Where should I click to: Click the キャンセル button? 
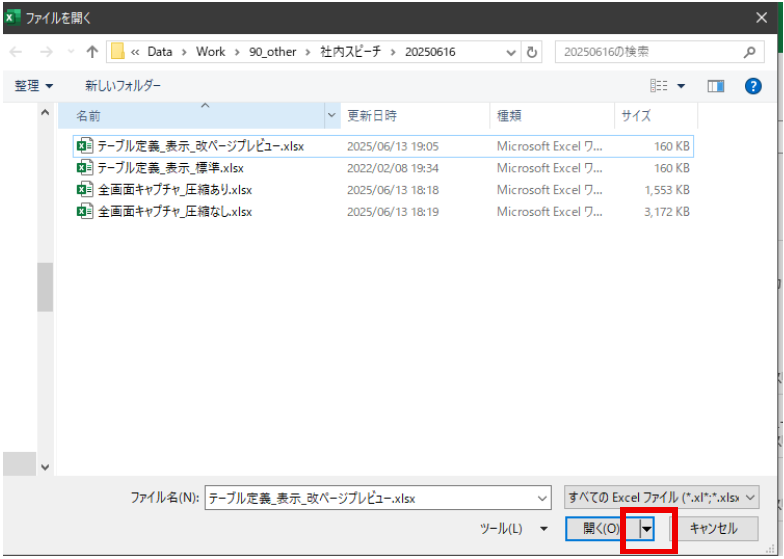(714, 528)
